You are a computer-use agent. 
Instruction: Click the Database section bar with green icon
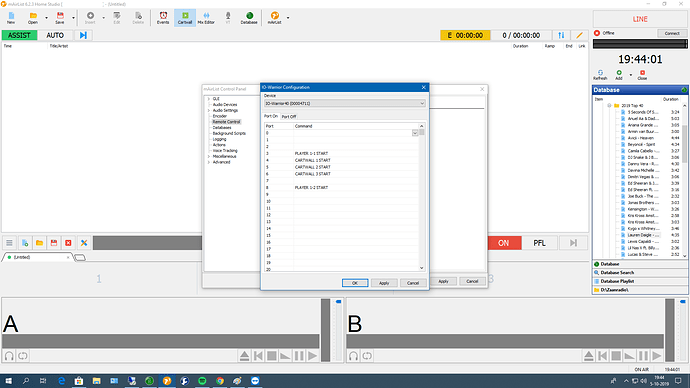[x=640, y=264]
